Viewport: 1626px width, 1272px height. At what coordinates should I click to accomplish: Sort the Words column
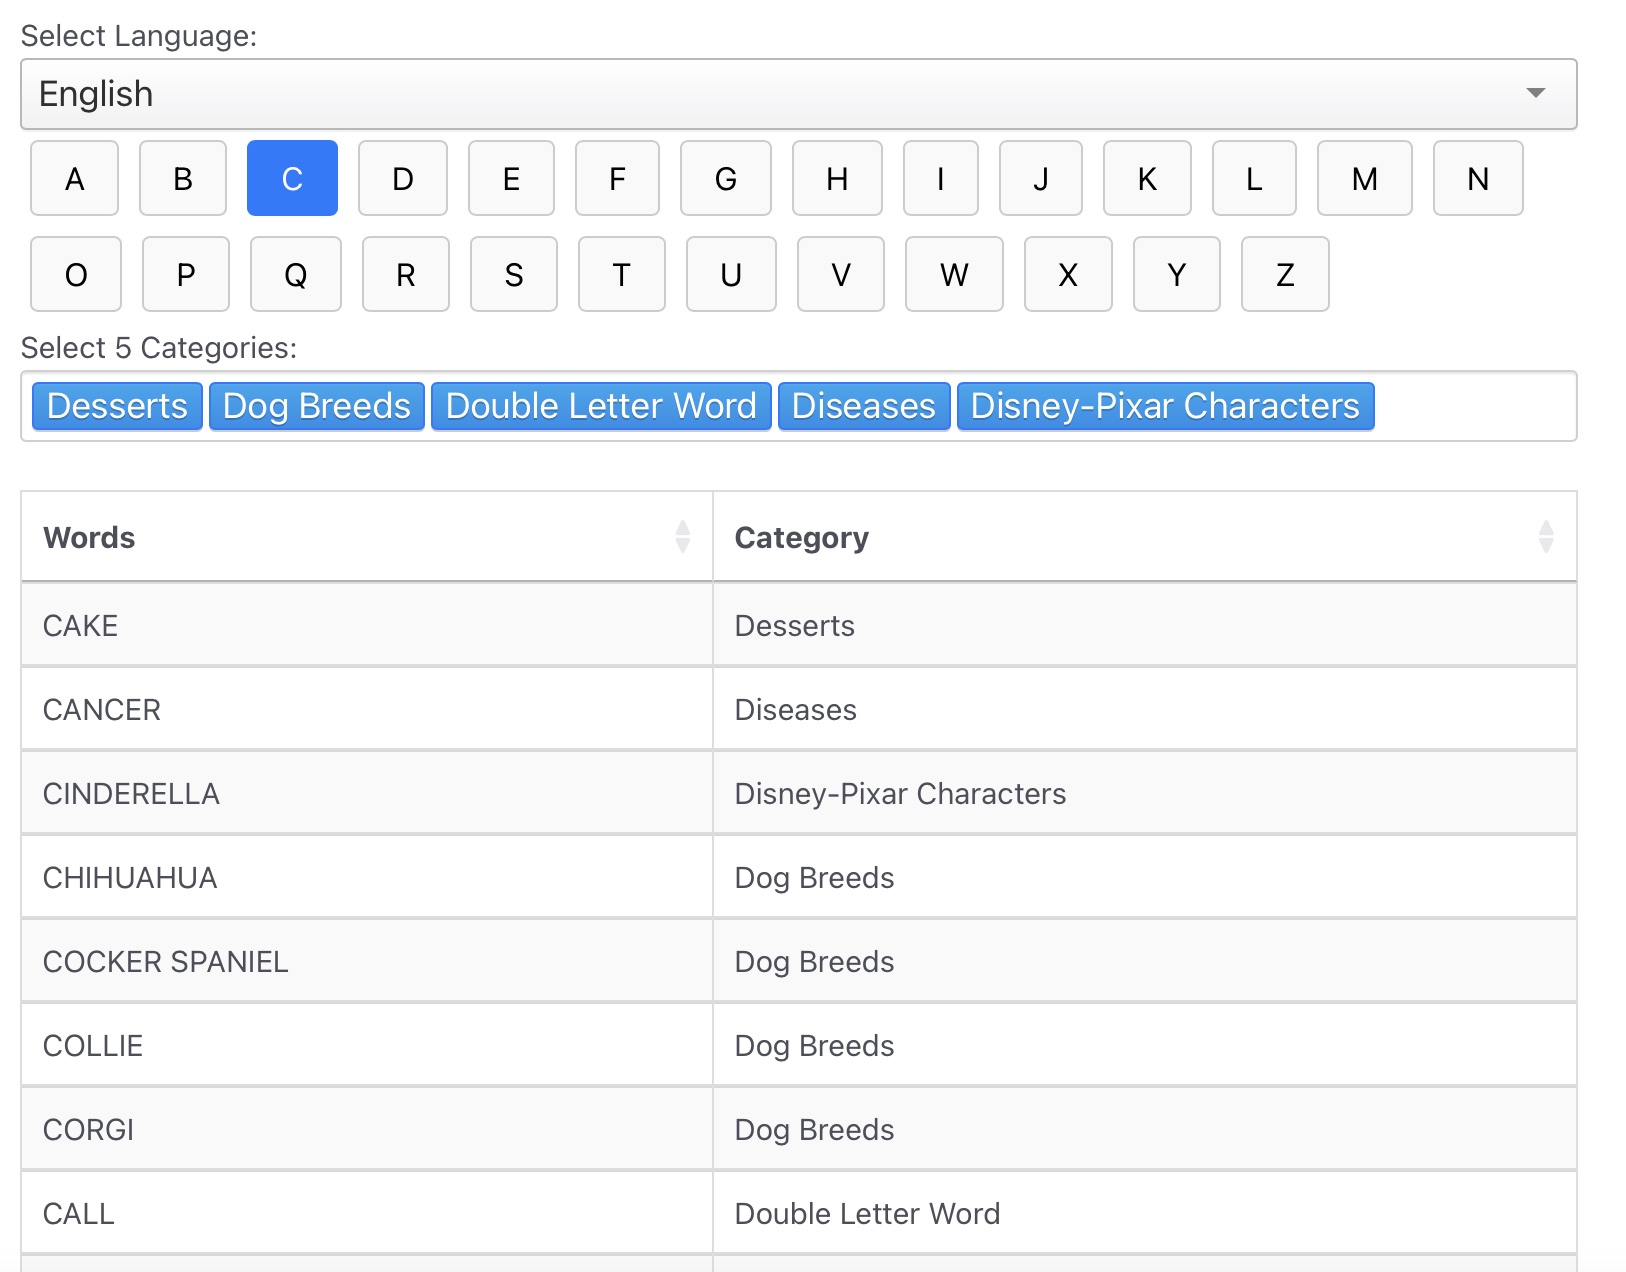(x=682, y=536)
